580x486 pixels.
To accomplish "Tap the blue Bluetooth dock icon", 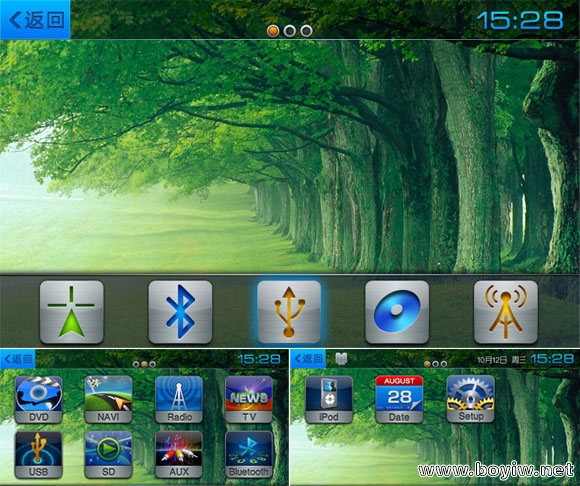I will tap(180, 312).
